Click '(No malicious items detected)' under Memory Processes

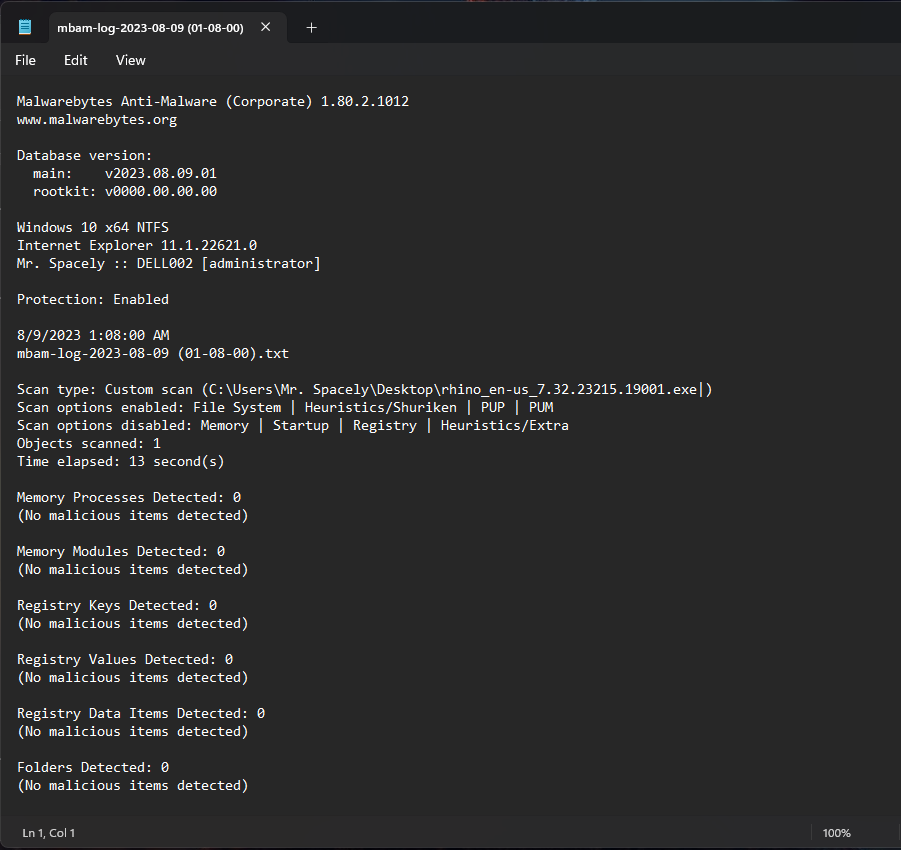(x=133, y=516)
